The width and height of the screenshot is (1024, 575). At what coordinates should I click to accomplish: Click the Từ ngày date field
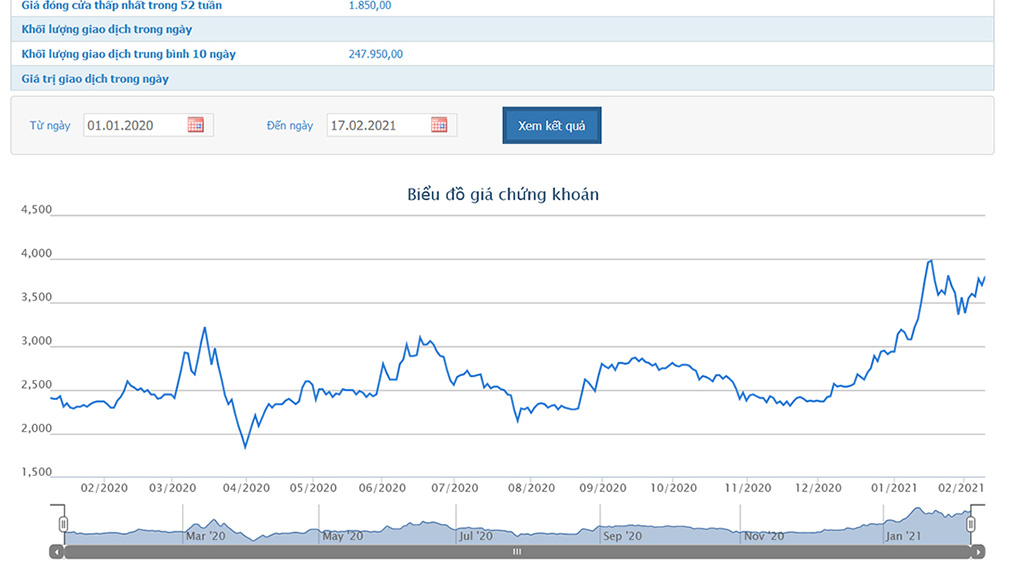point(134,125)
